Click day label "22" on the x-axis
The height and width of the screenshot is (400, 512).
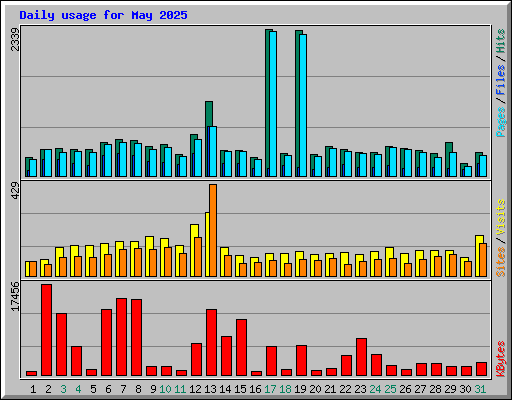345,389
